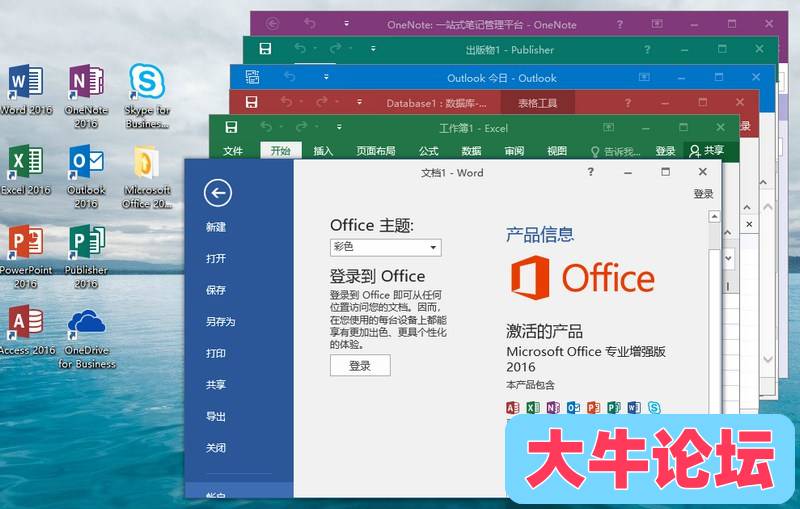Screen dimensions: 800x509
Task: Open OneNote 2016 desktop shortcut
Action: coord(86,96)
